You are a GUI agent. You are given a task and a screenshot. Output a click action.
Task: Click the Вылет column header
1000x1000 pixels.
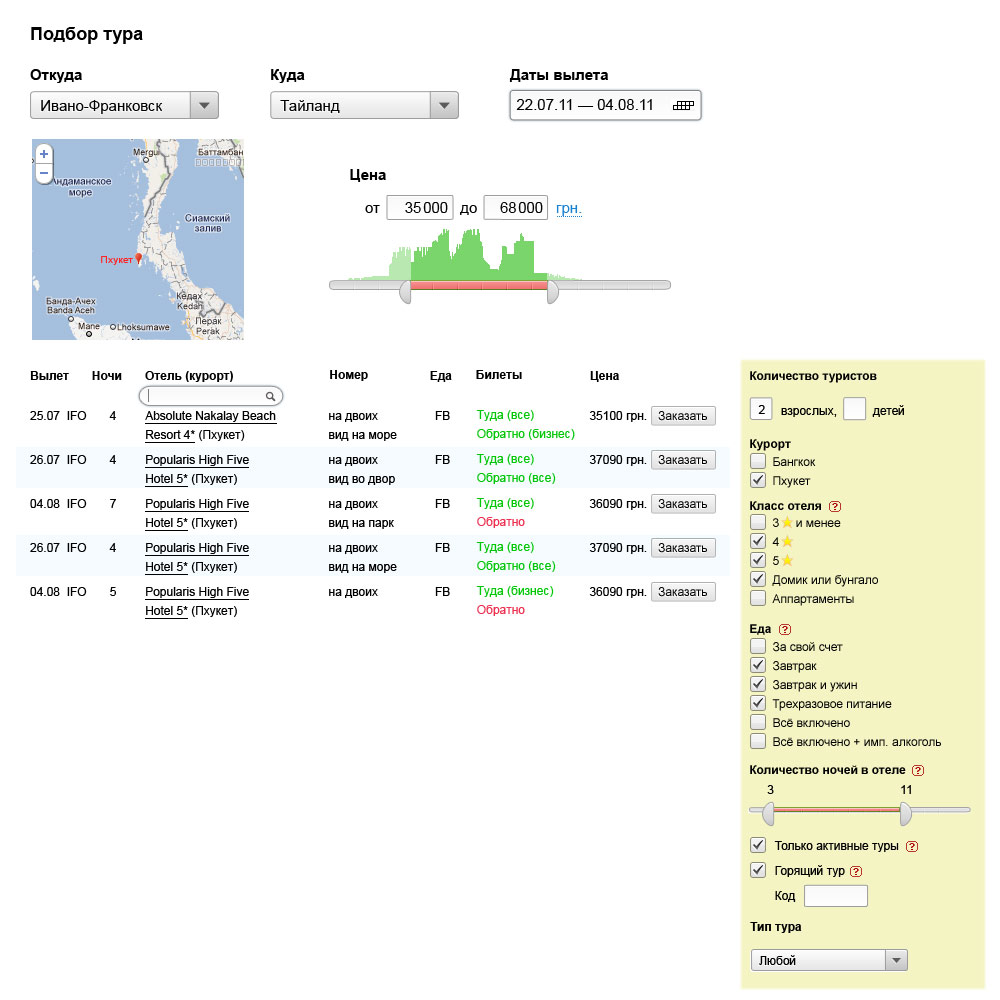pos(49,376)
